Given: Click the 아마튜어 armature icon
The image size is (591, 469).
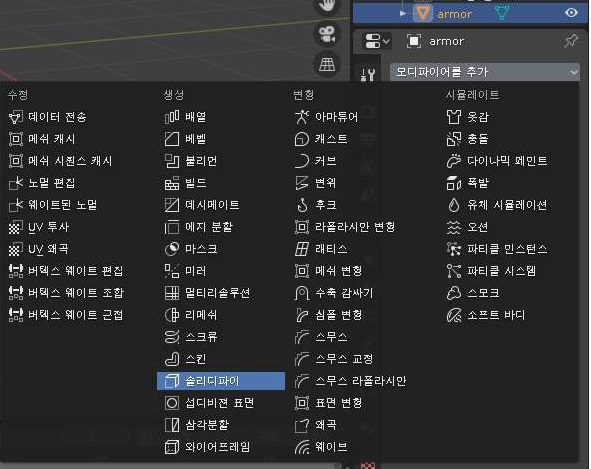Looking at the screenshot, I should click(x=302, y=117).
